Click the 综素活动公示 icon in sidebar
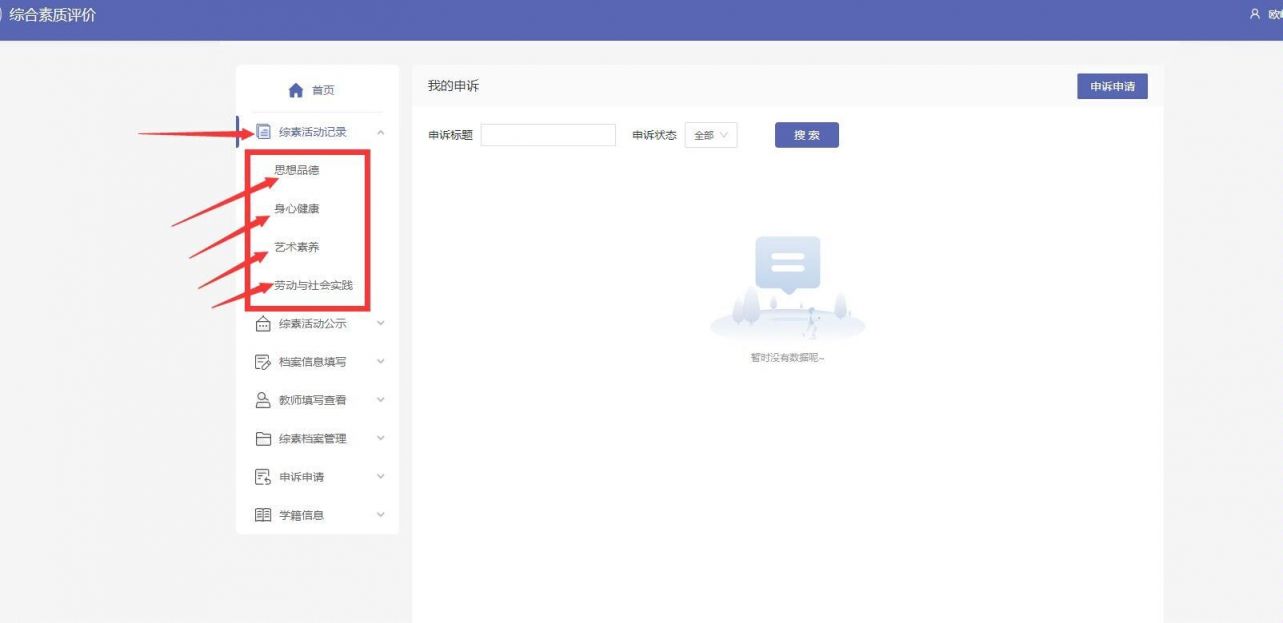This screenshot has width=1283, height=623. point(262,323)
